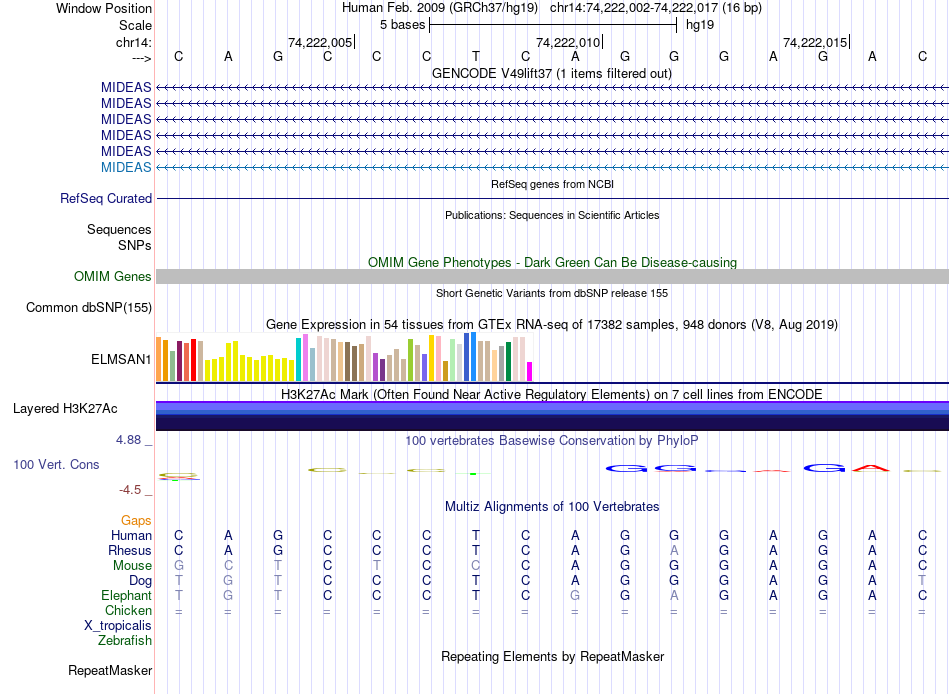Image resolution: width=950 pixels, height=694 pixels.
Task: Click the red A letter in PhyloP conservation logo
Action: [x=871, y=468]
